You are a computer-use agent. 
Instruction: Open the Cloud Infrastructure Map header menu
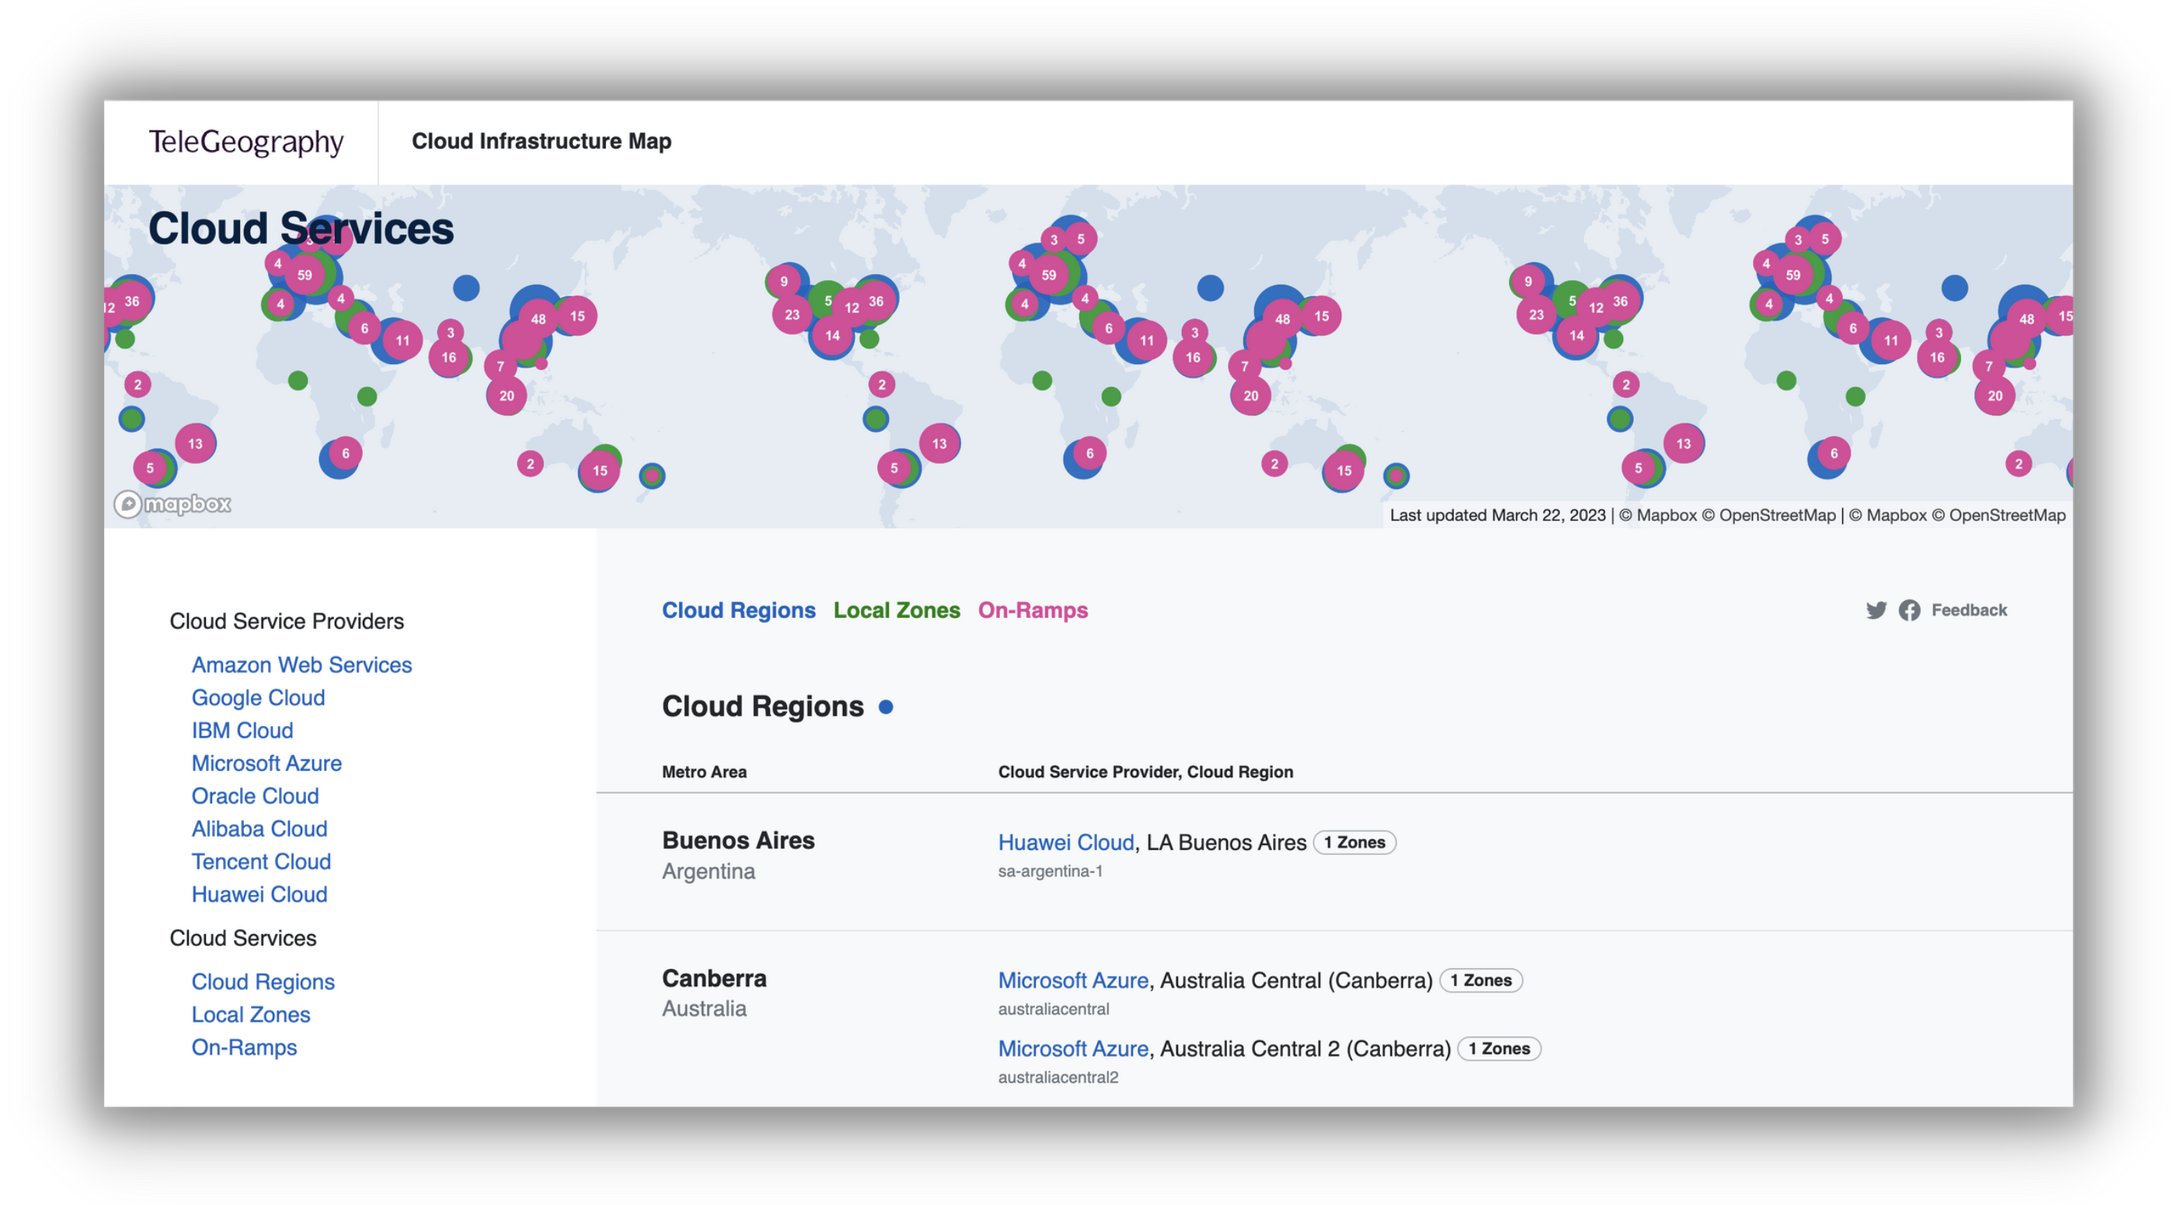(x=541, y=141)
